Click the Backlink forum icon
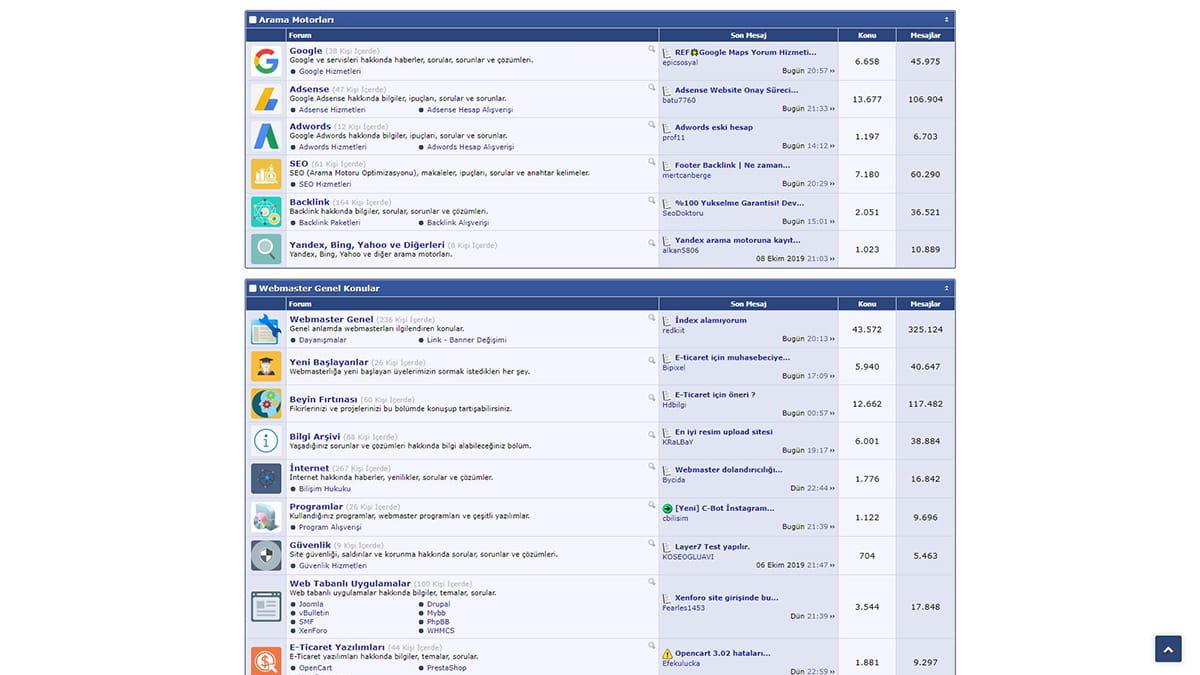Screen dimensions: 1200x675 tap(265, 212)
